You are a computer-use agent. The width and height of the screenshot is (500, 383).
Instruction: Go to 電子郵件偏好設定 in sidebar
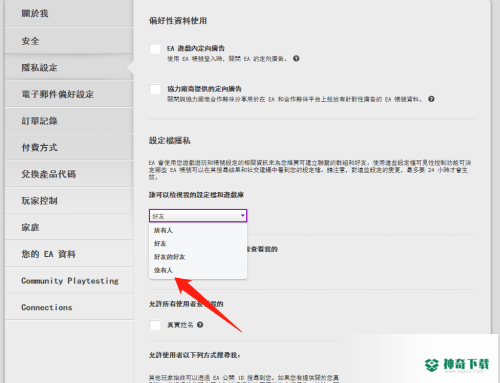click(x=69, y=94)
